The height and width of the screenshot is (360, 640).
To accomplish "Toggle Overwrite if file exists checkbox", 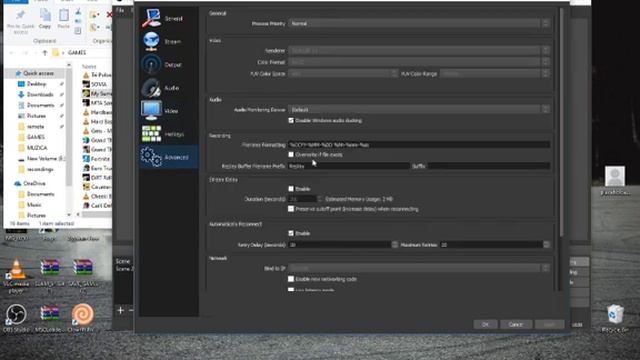I will tap(291, 154).
